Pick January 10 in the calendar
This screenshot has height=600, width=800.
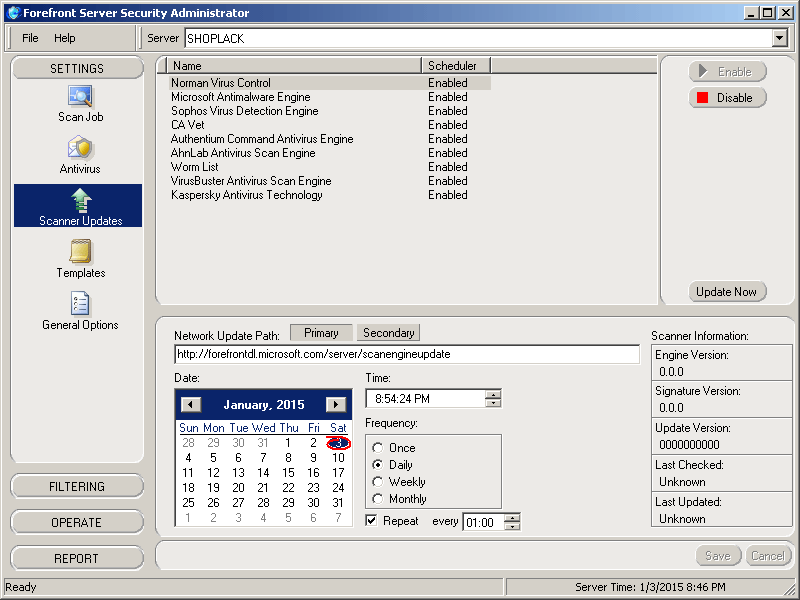pos(338,458)
